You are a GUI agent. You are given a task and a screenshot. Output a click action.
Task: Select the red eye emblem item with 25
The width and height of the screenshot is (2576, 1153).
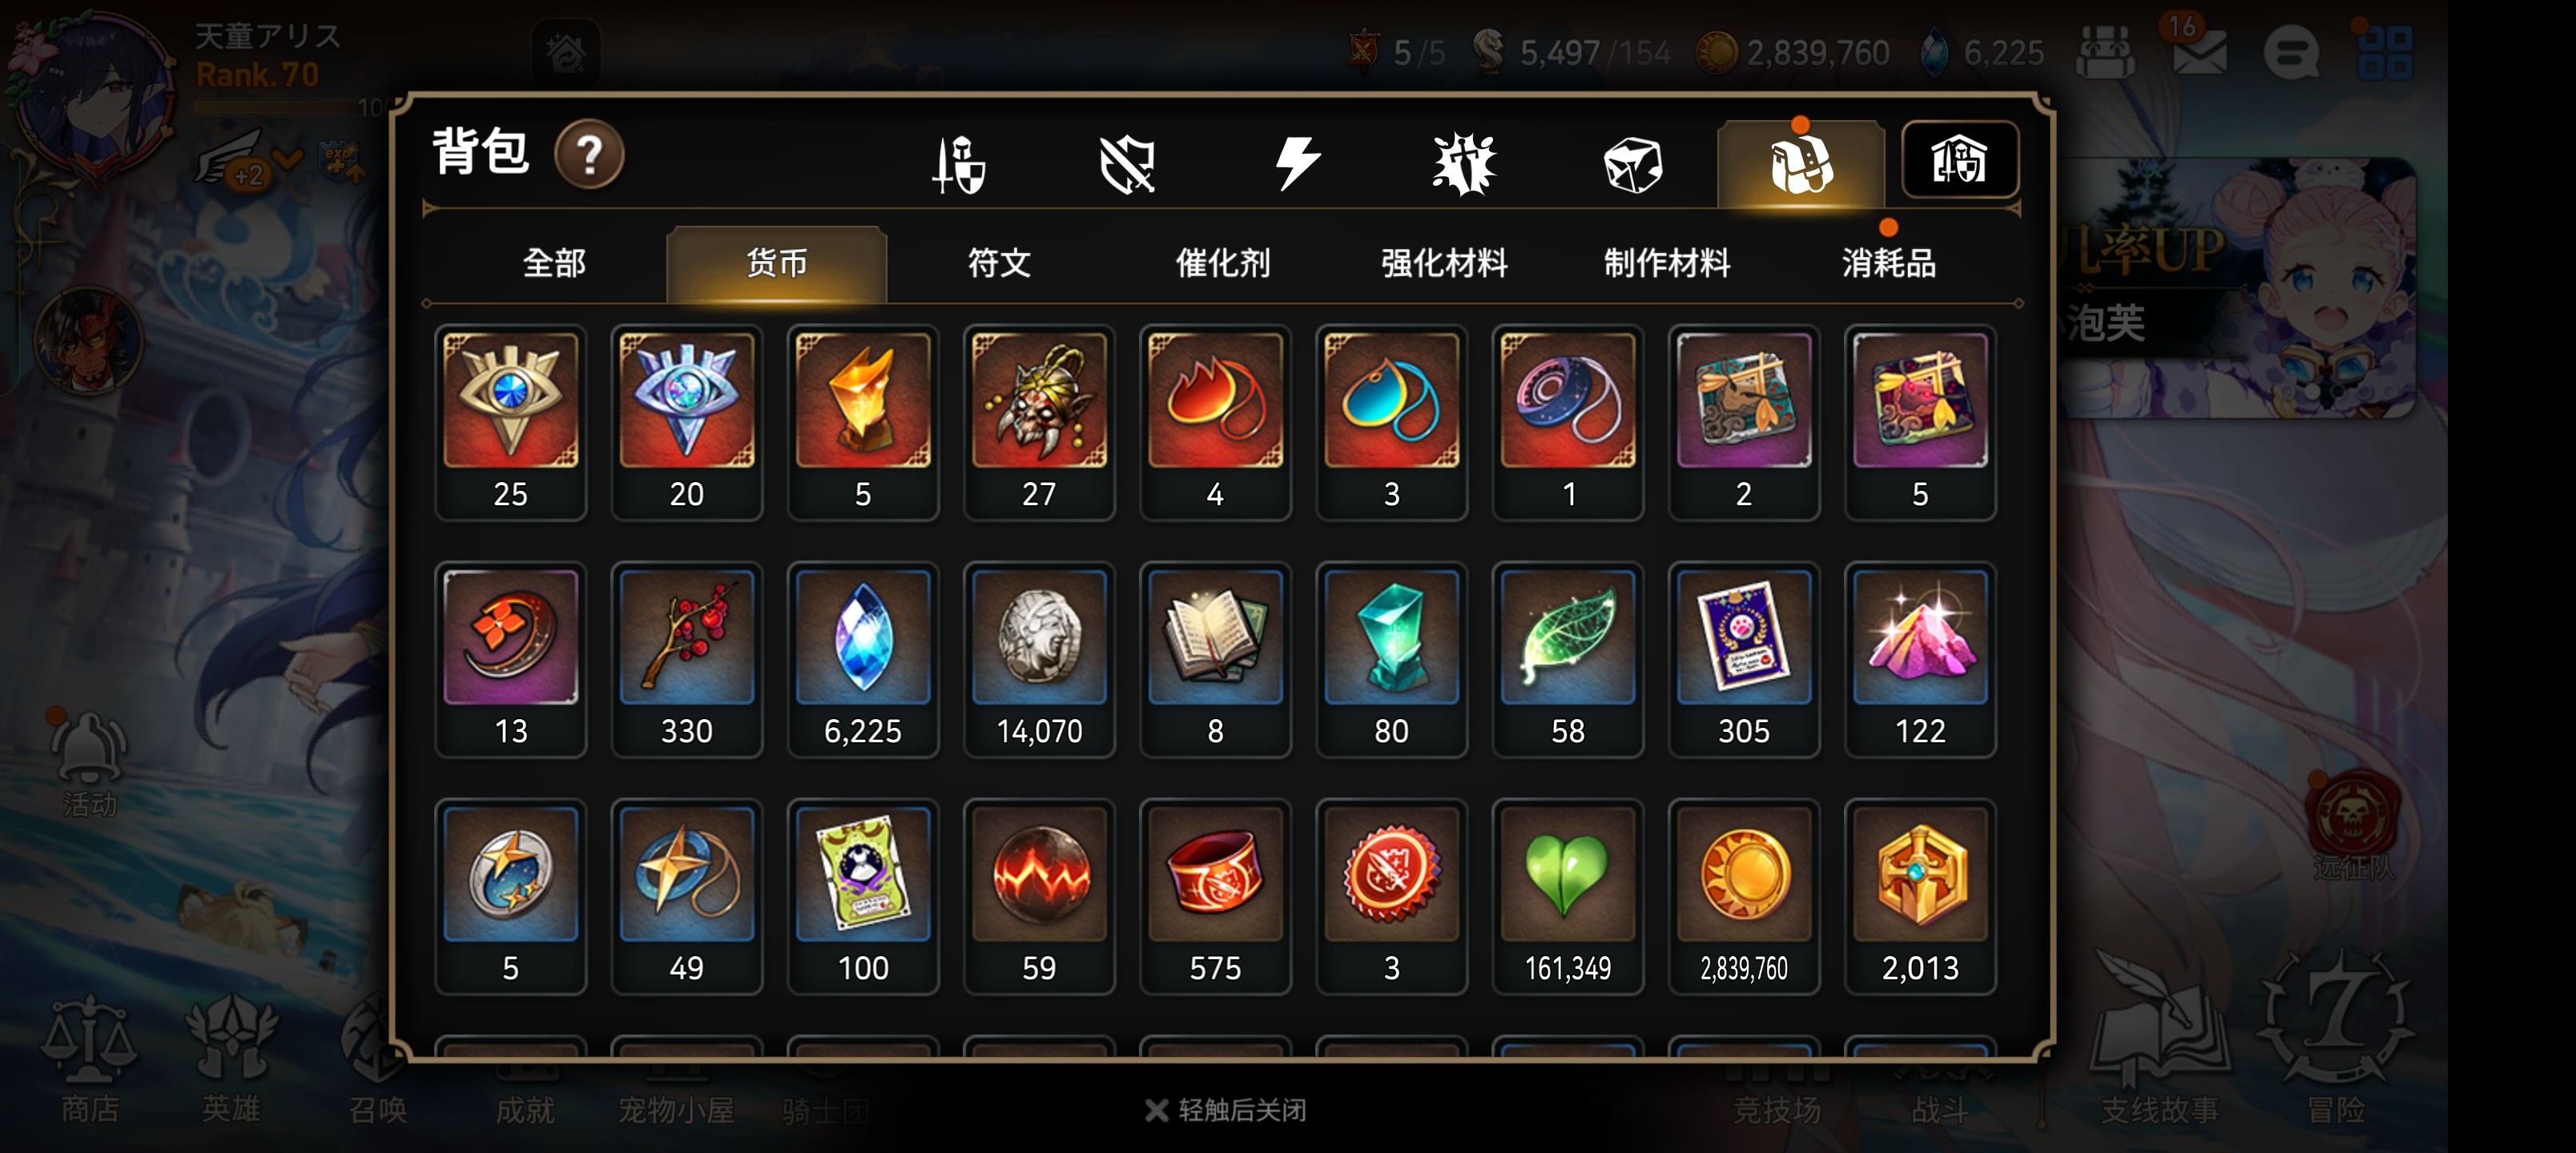(510, 423)
